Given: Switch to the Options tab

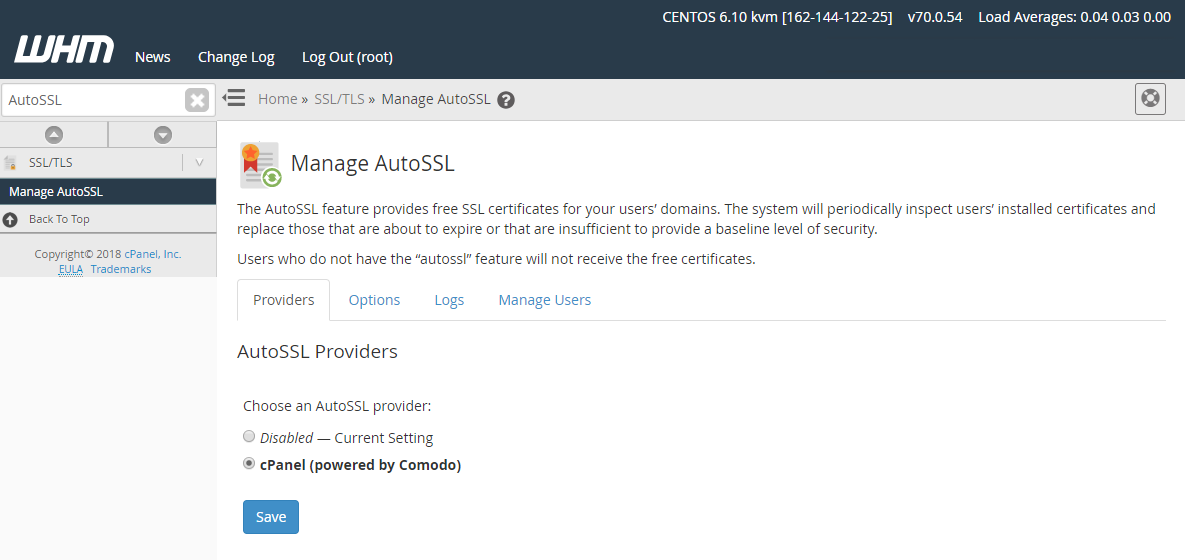Looking at the screenshot, I should (374, 300).
